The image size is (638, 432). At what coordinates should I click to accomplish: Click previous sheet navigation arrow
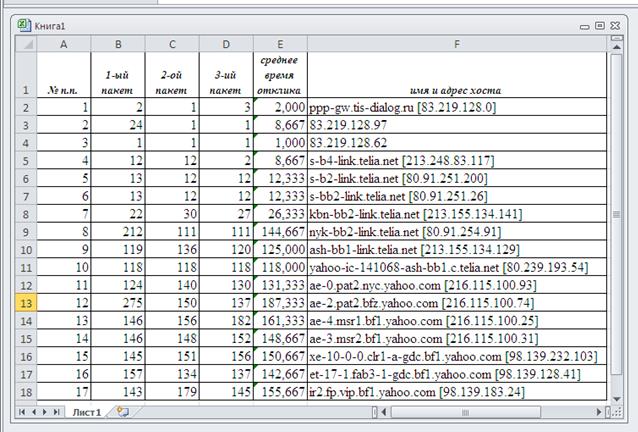point(34,412)
